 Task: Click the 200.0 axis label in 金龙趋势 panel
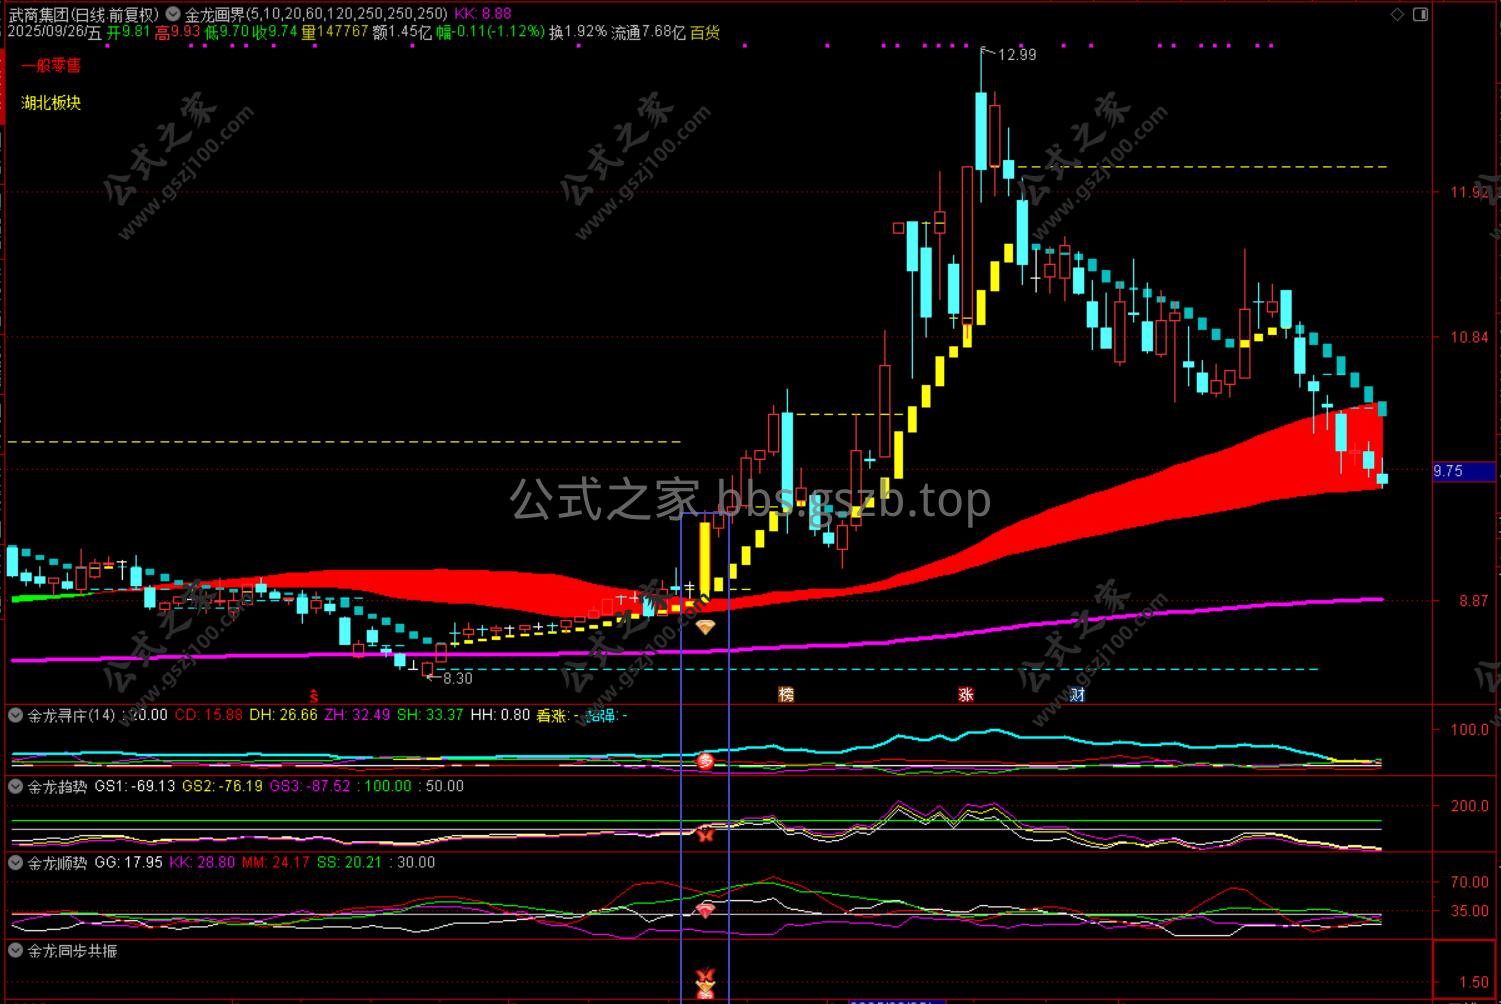[x=1470, y=806]
